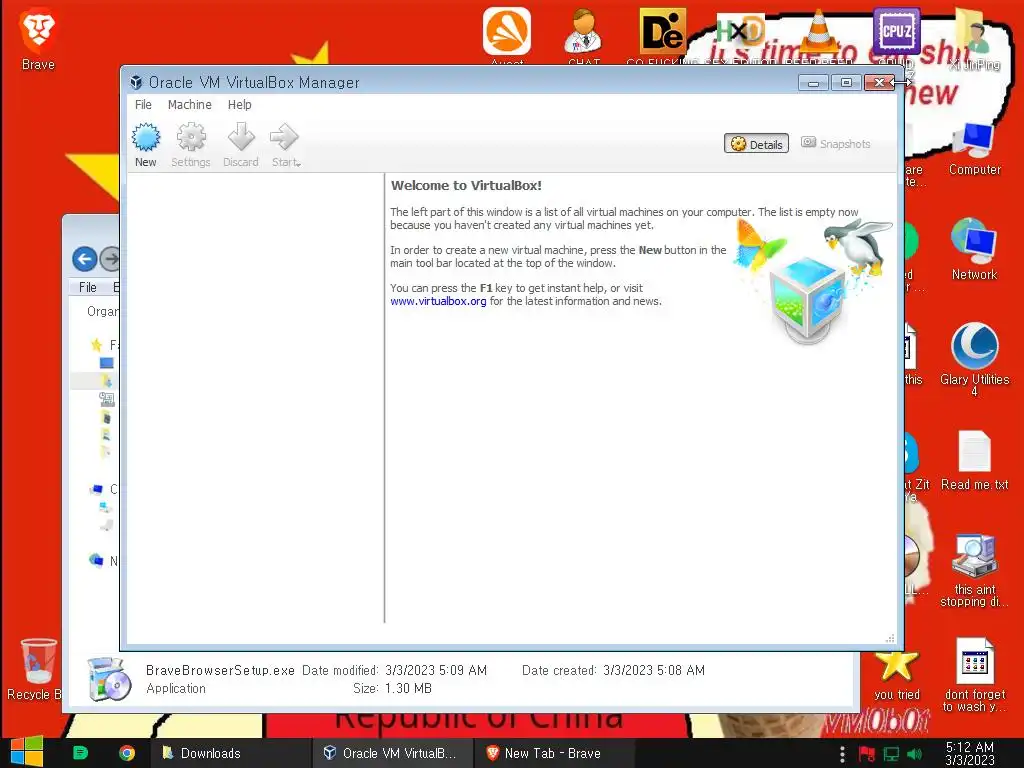Select the 'you tried' star icon
Screen dimensions: 1024x768
pyautogui.click(x=897, y=675)
